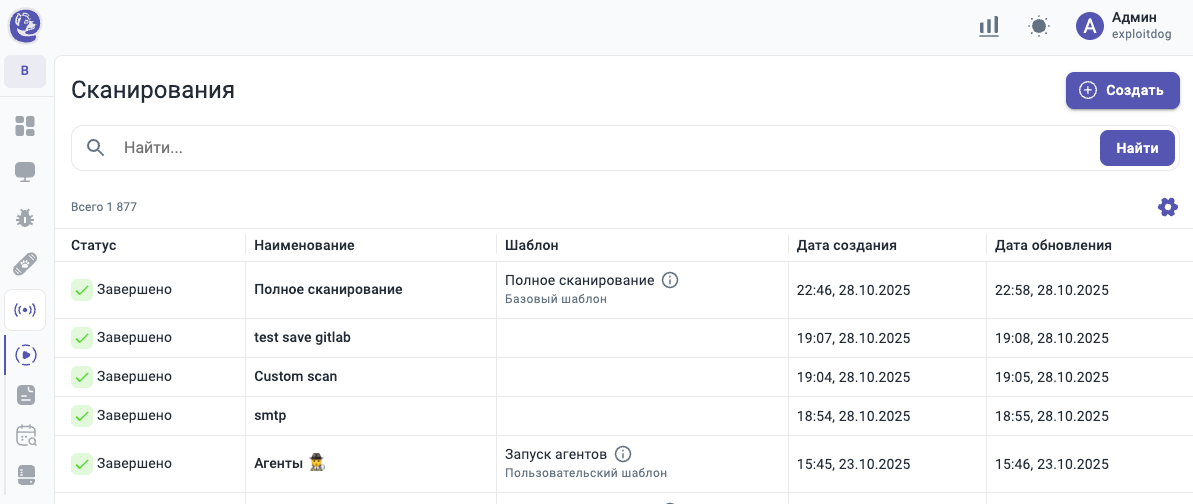The width and height of the screenshot is (1193, 504).
Task: Click the monitor (hosts) sidebar icon
Action: pos(25,172)
